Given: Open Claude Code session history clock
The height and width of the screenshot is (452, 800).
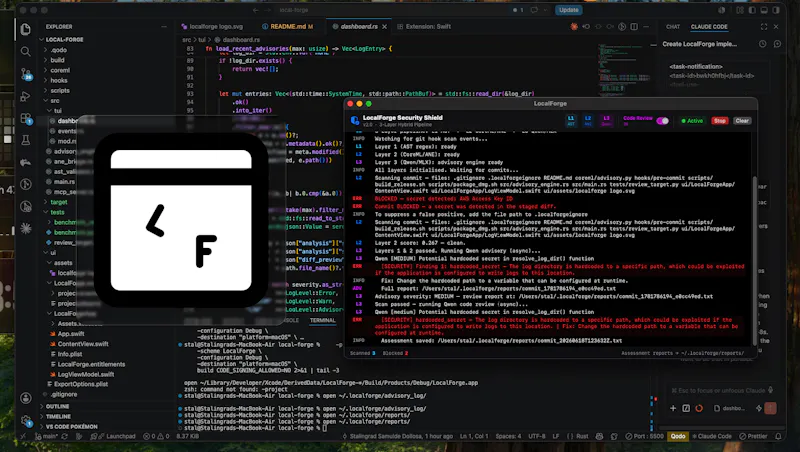Looking at the screenshot, I should (x=762, y=44).
